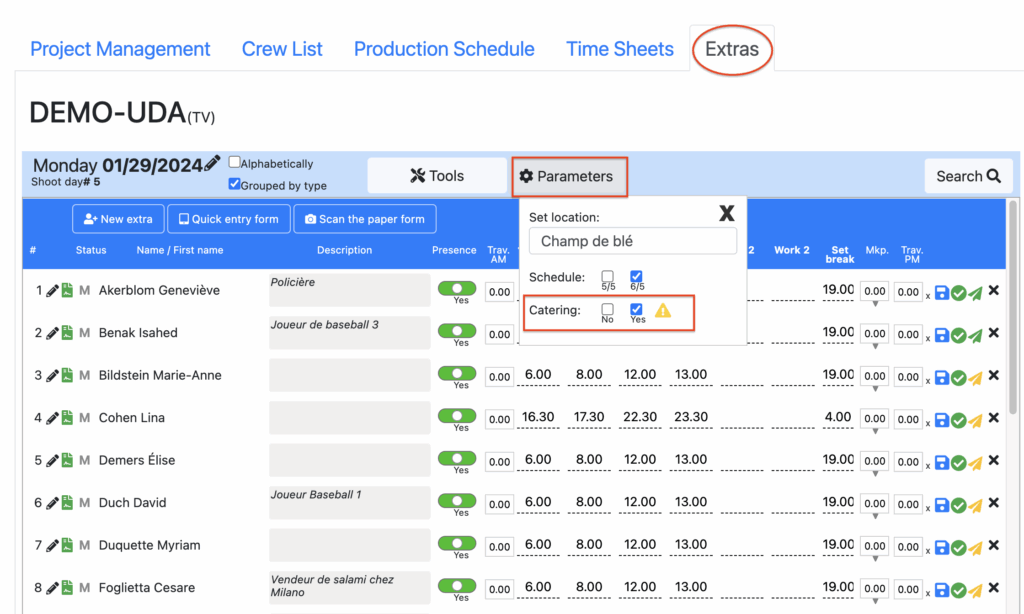Open the green PDF icon for Bildstein Marie-Anne
This screenshot has width=1024, height=614.
(66, 375)
